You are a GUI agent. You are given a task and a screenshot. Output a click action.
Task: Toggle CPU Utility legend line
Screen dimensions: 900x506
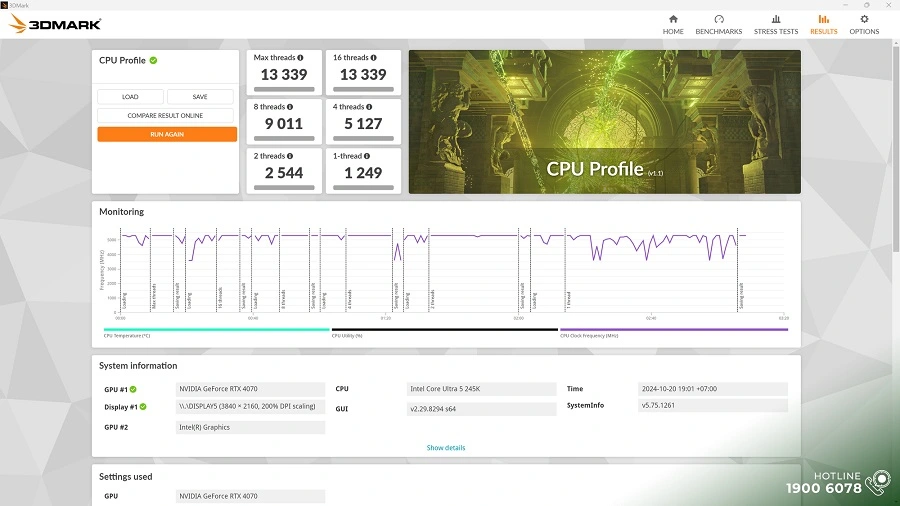pyautogui.click(x=445, y=330)
